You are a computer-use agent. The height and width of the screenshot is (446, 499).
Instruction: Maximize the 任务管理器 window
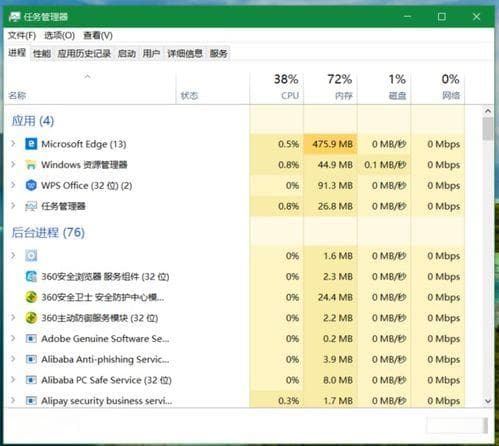442,16
